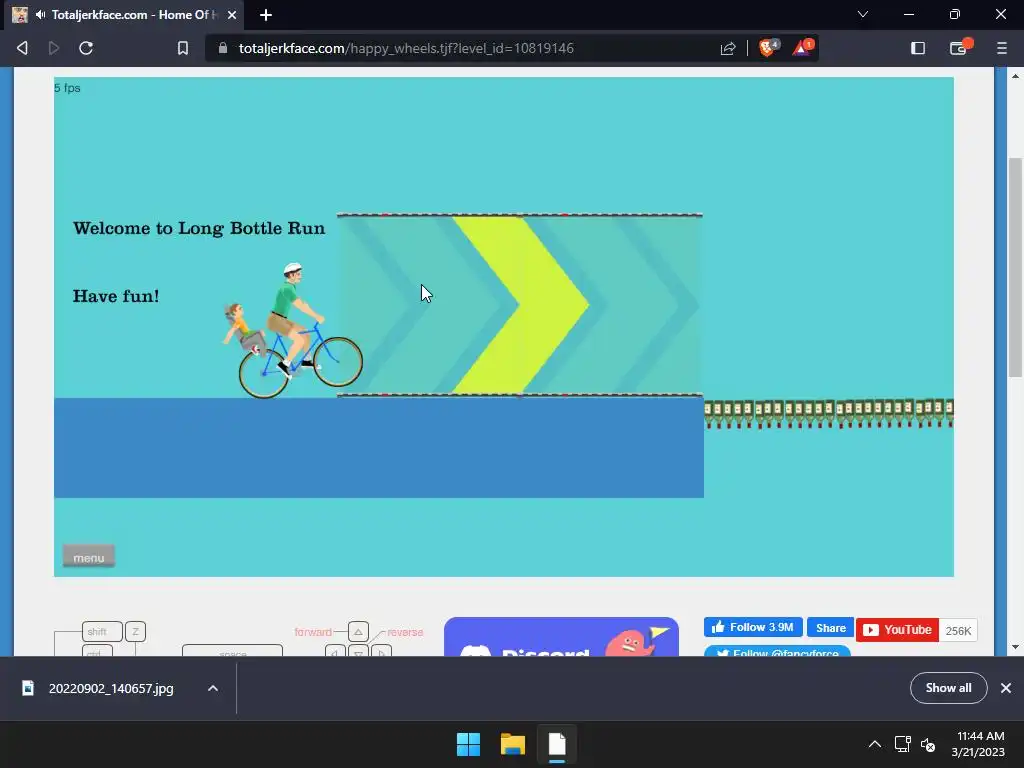The image size is (1024, 768).
Task: Reload the page with the refresh icon
Action: coord(86,48)
